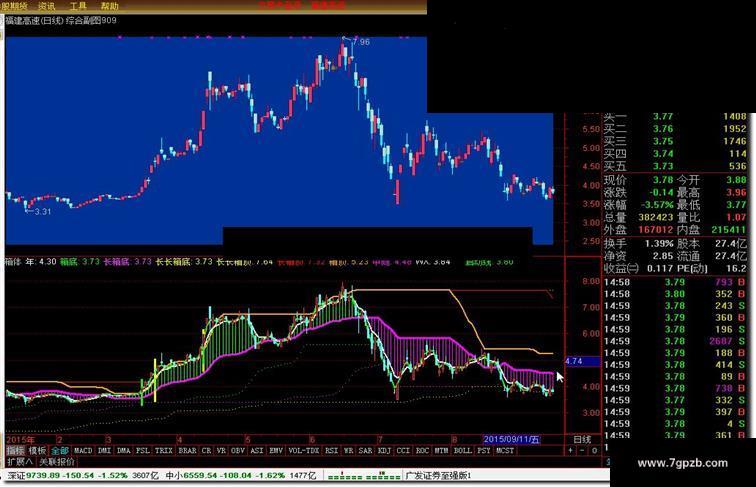Select the TRIX indicator tab
The height and width of the screenshot is (487, 756).
tap(163, 451)
